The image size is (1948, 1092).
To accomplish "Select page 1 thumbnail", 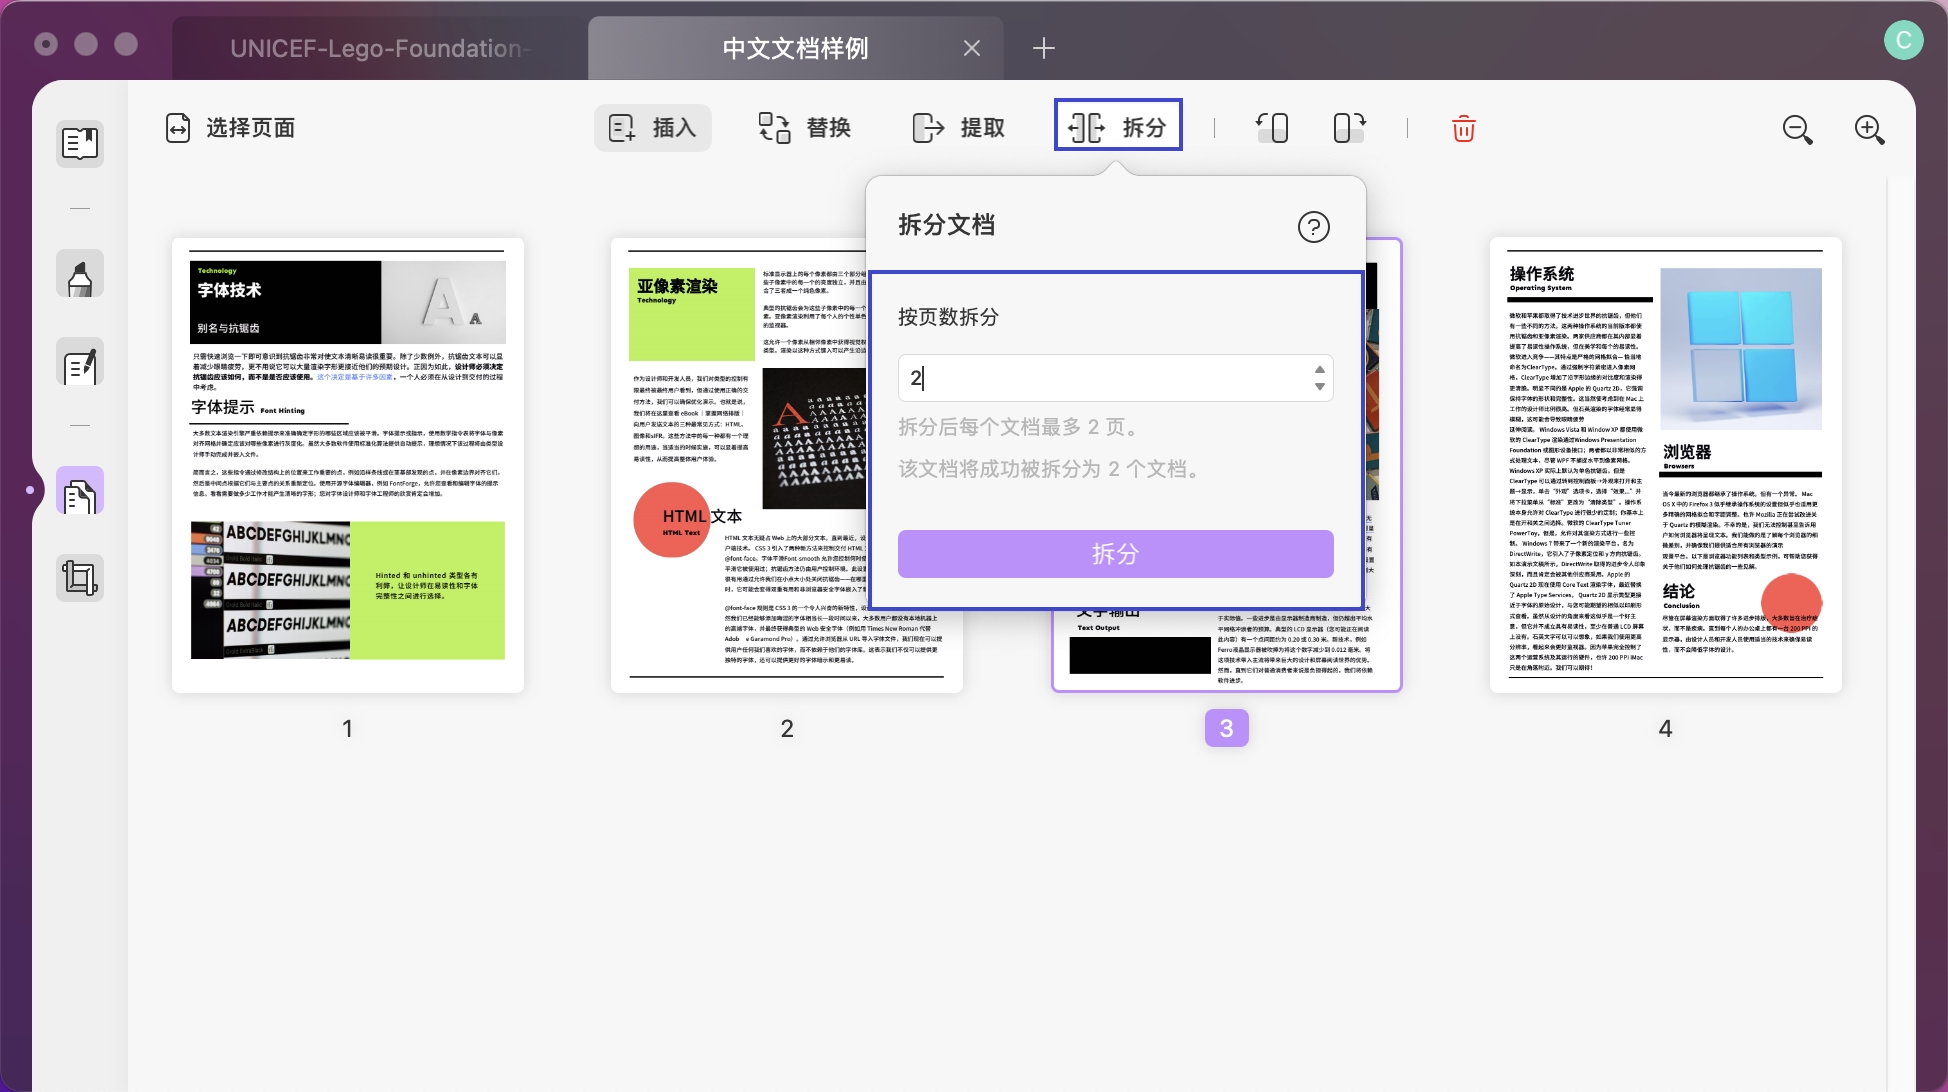I will pos(348,465).
